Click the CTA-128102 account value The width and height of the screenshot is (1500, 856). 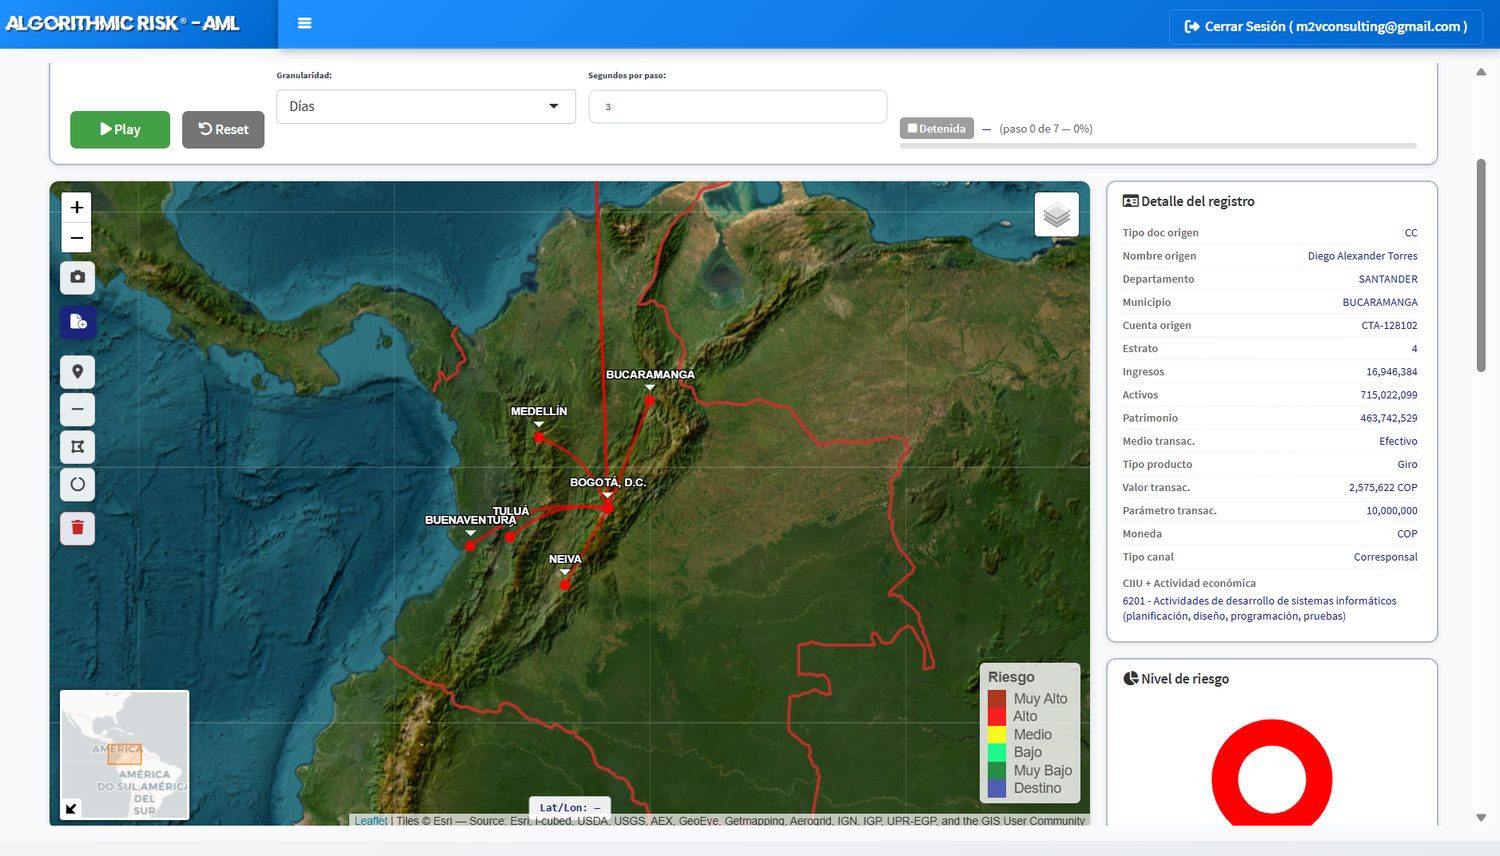coord(1389,325)
